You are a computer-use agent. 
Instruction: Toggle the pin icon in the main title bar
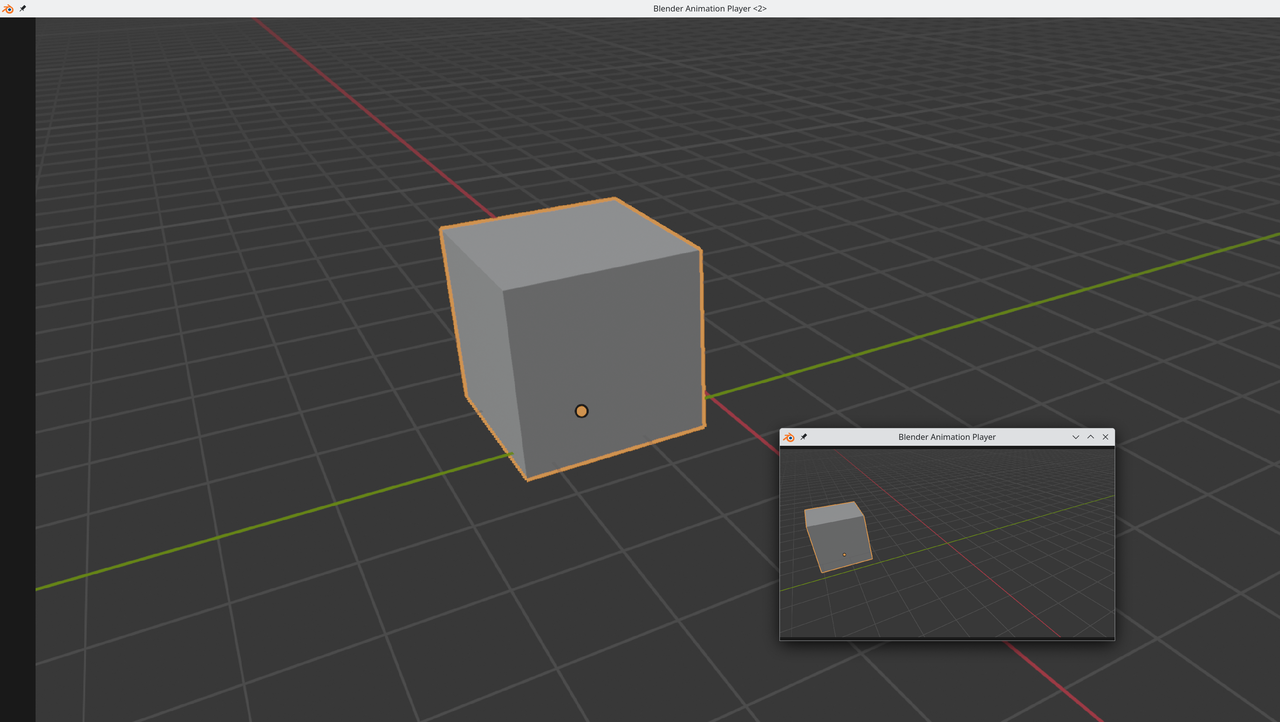click(23, 8)
